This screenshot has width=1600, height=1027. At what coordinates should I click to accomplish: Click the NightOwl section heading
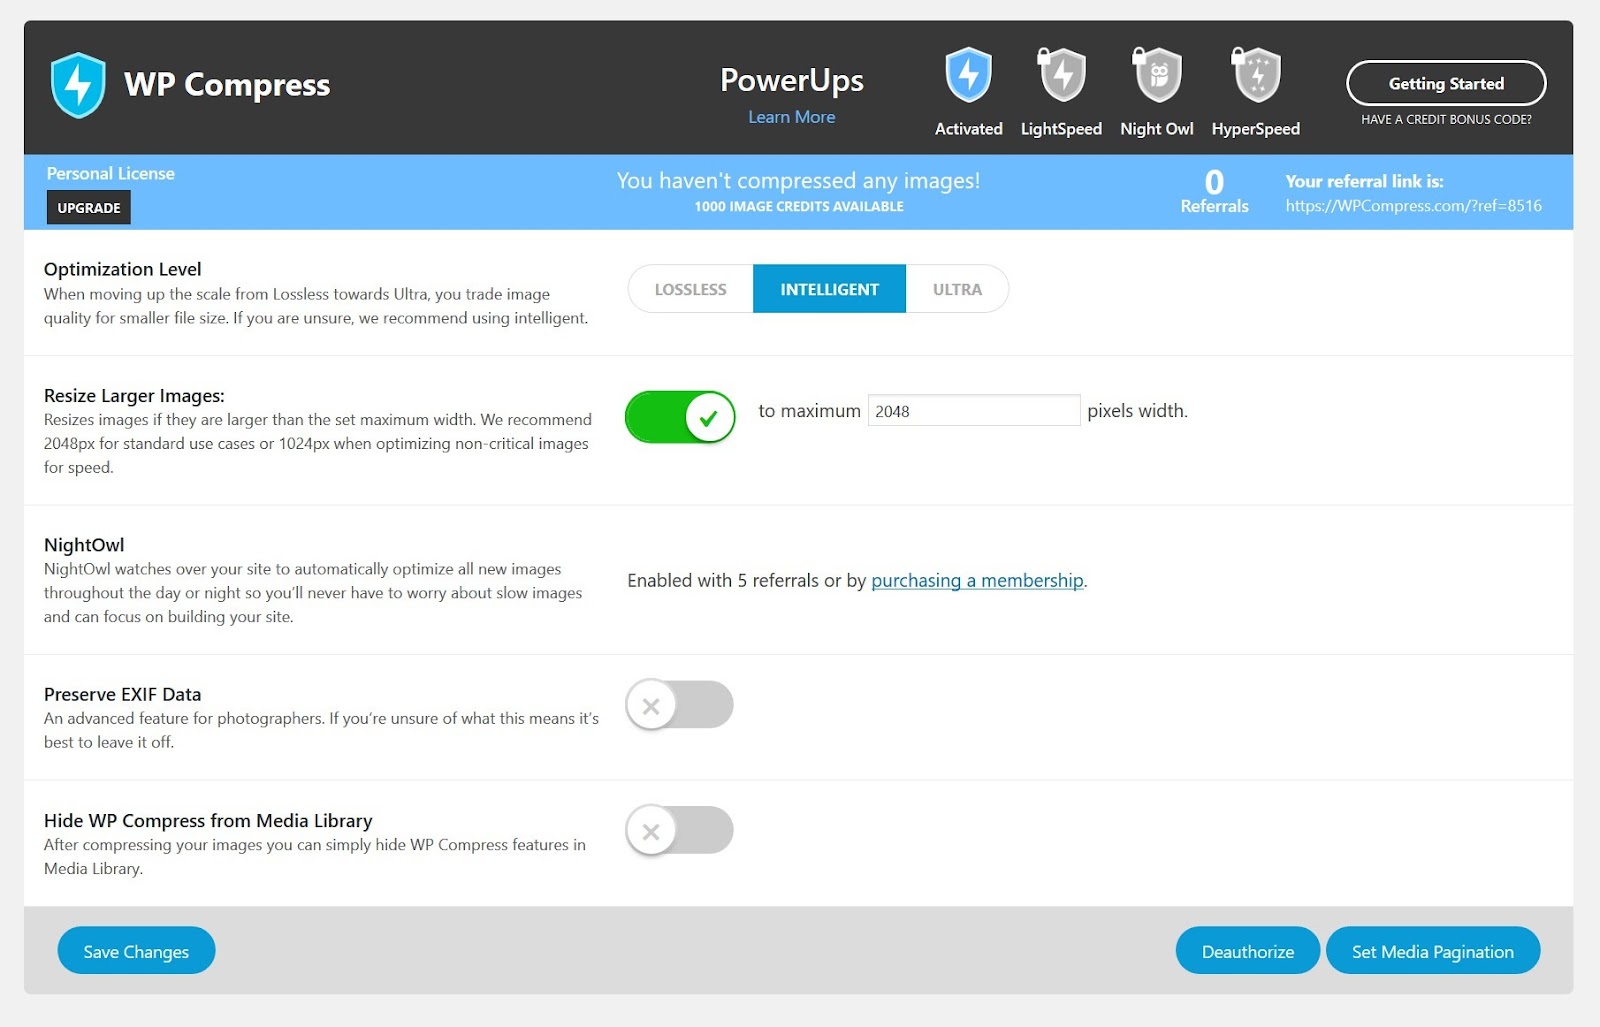click(x=84, y=545)
